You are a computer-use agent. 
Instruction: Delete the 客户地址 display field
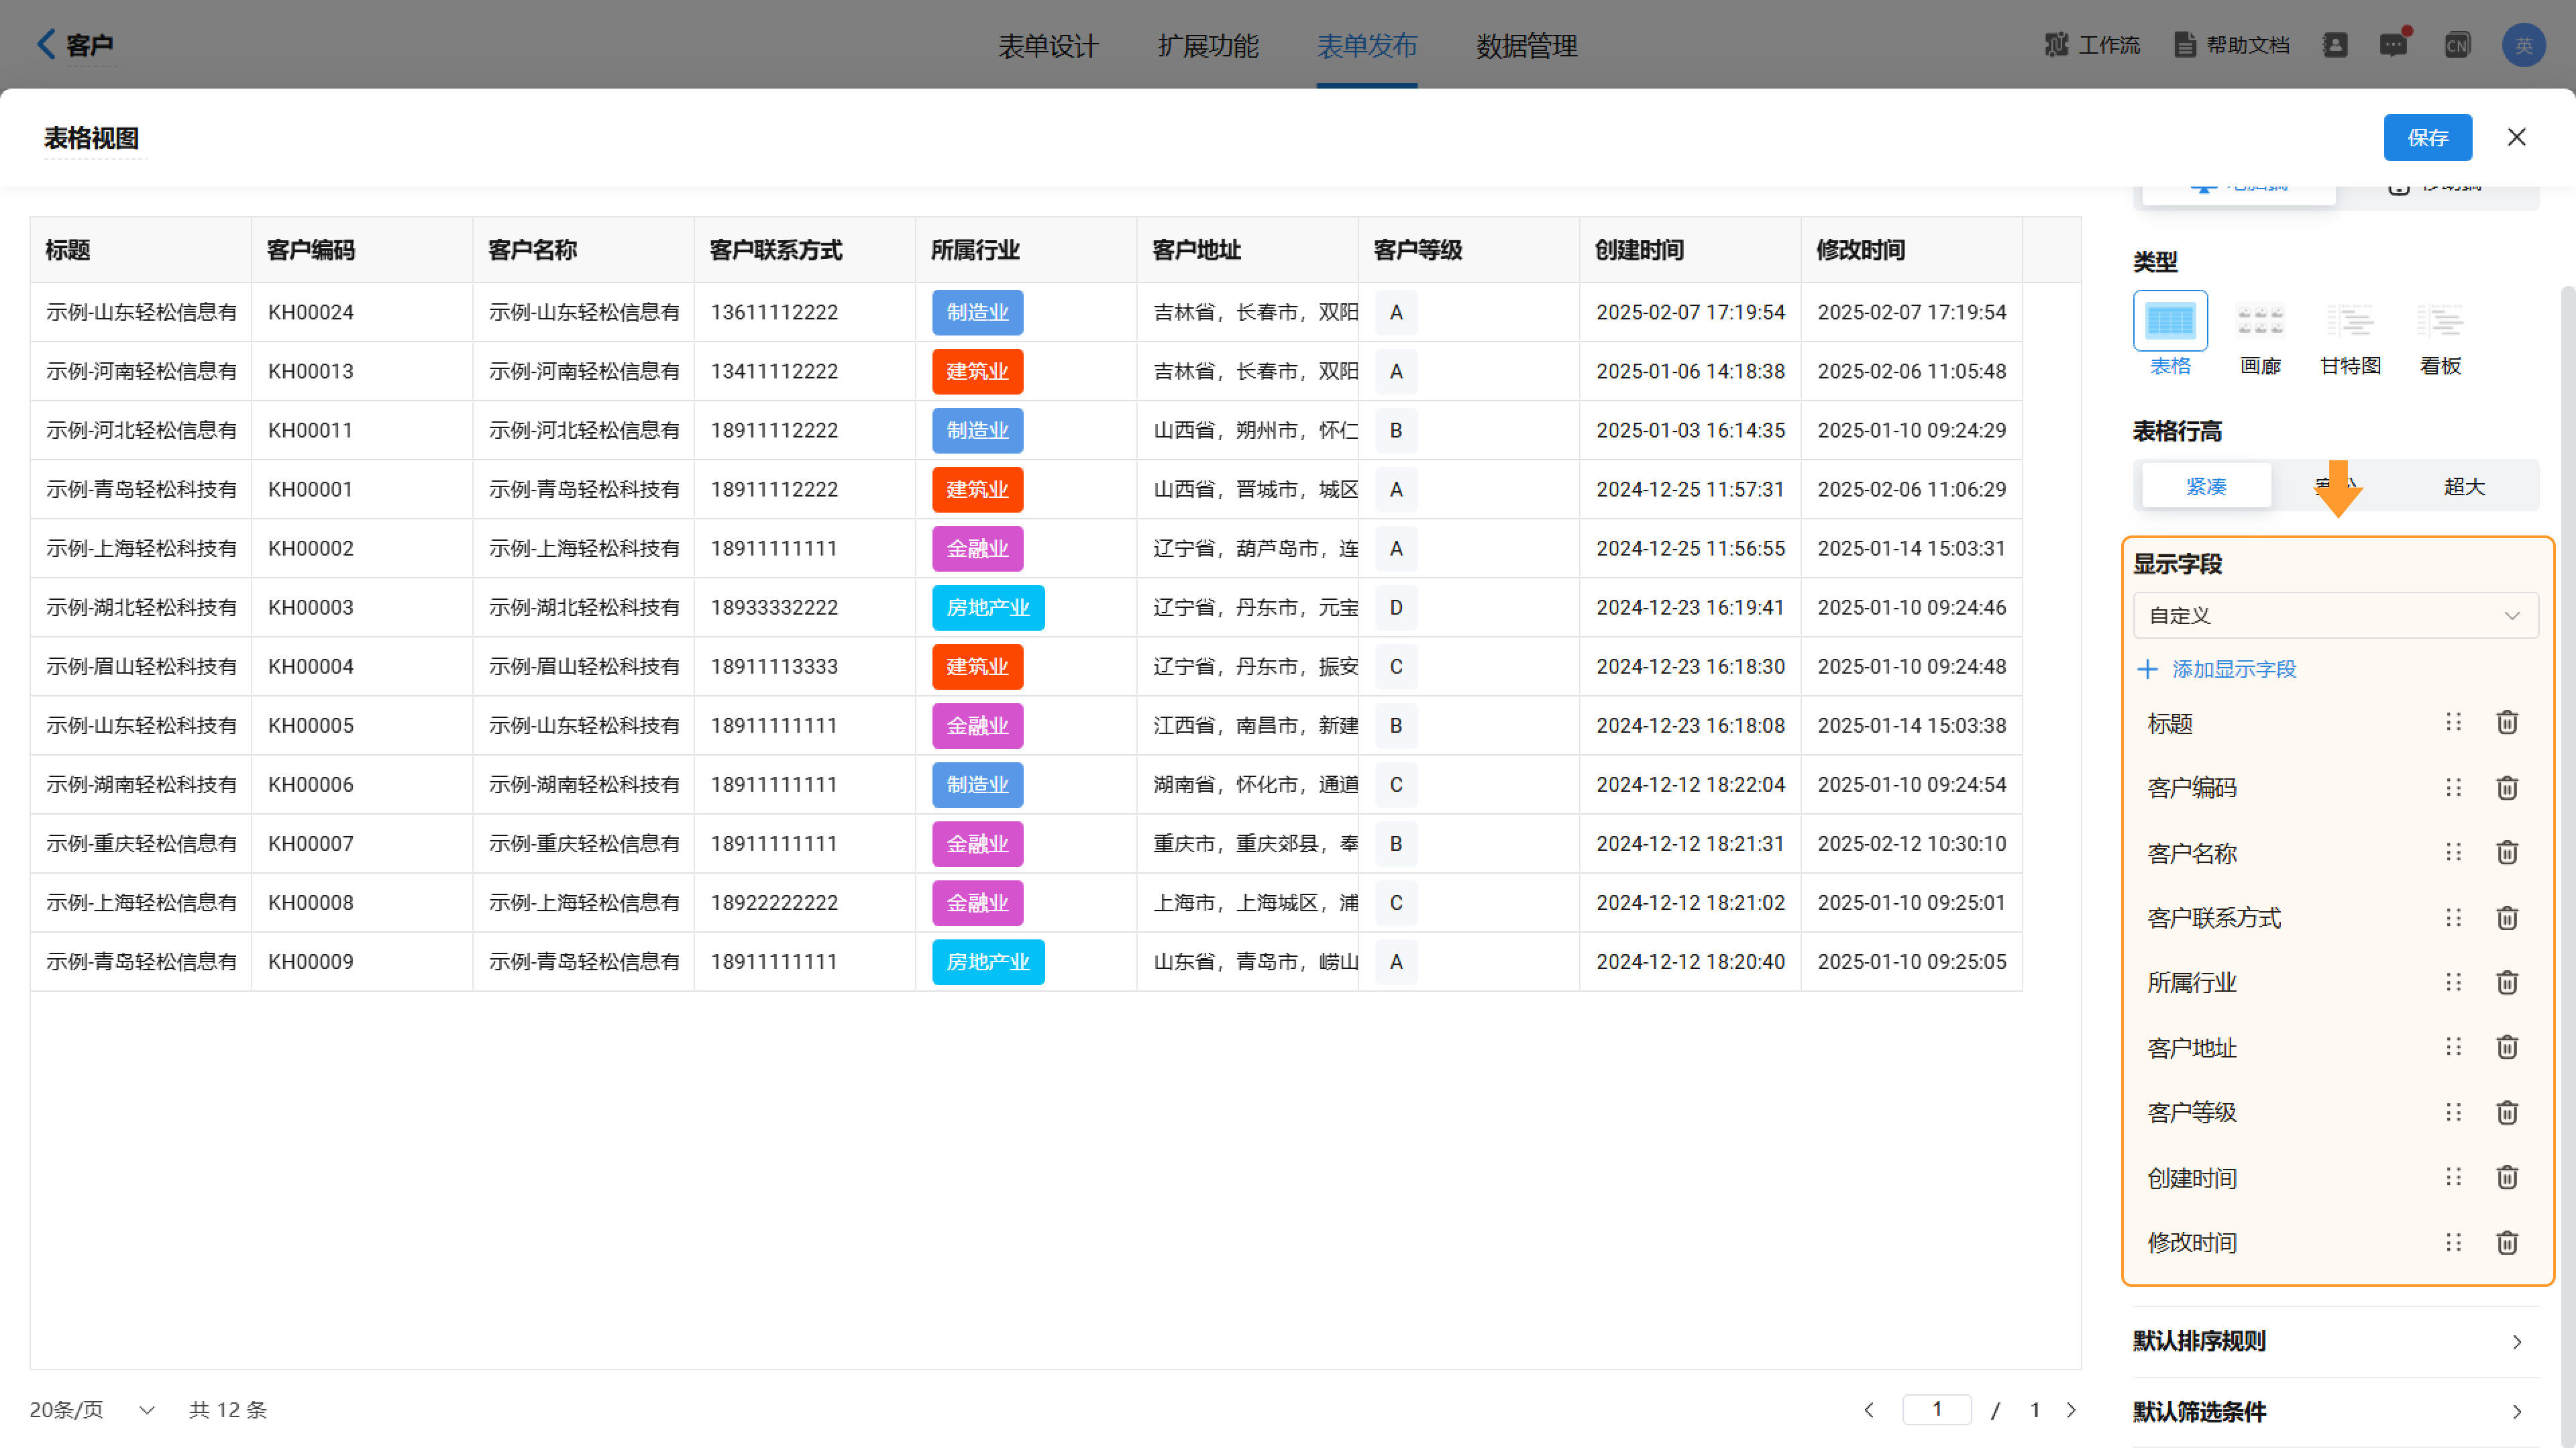click(x=2507, y=1047)
